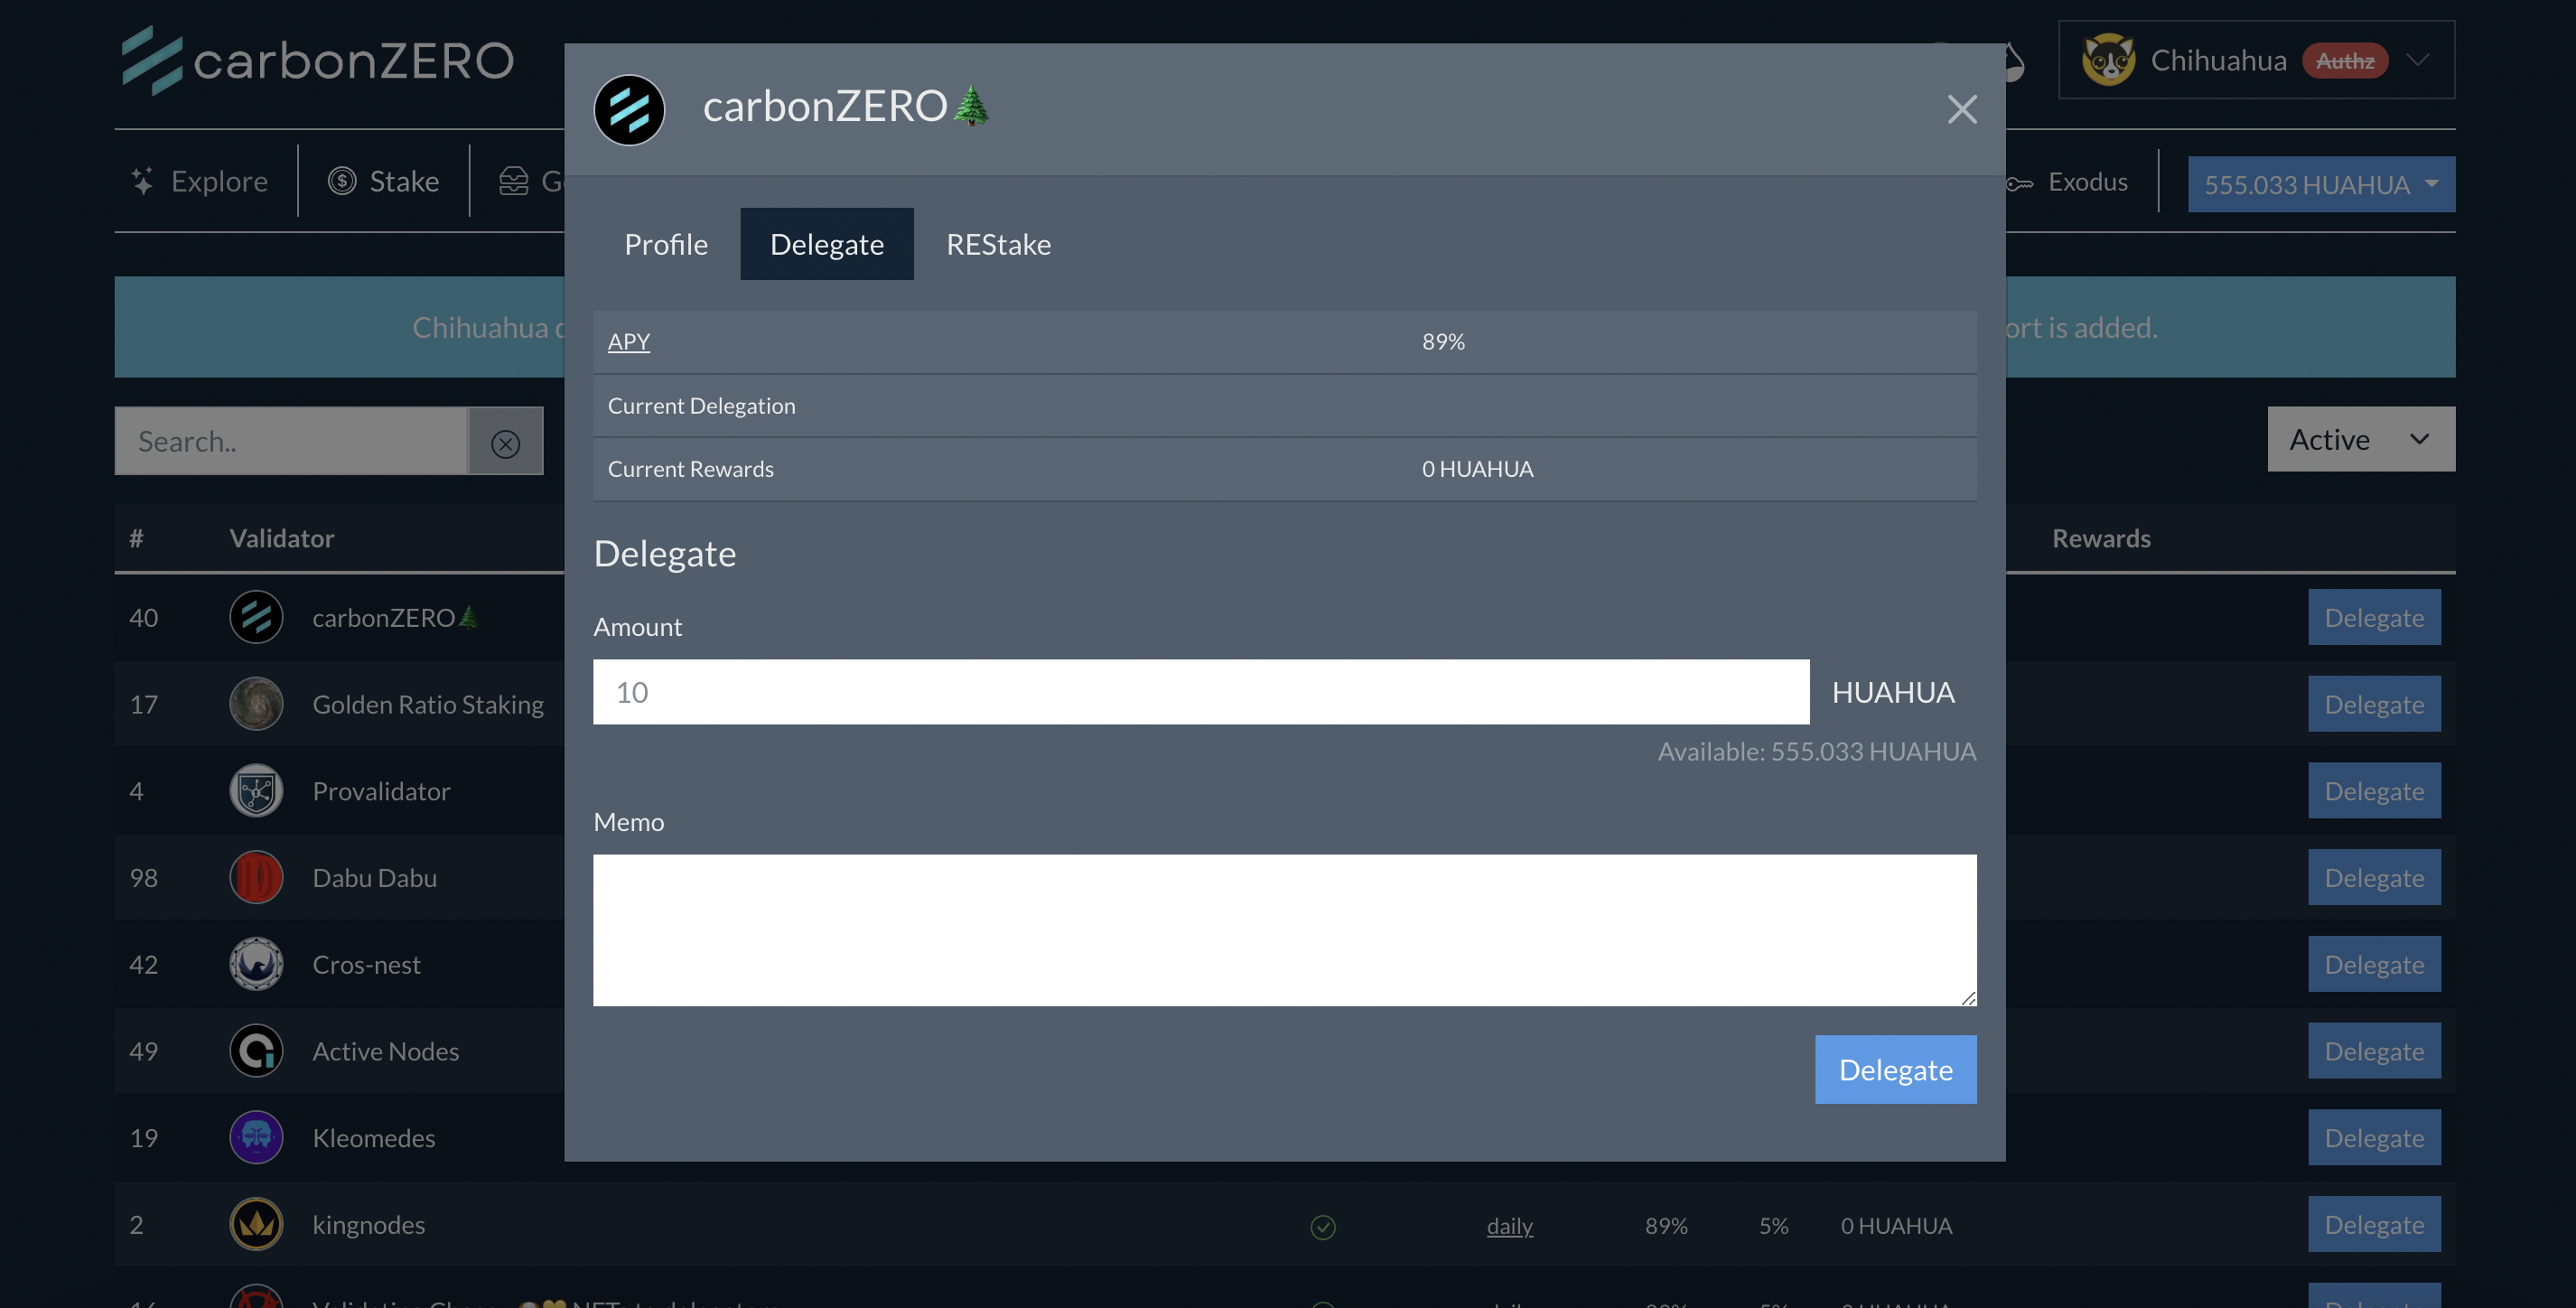Viewport: 2576px width, 1308px height.
Task: Open the Exodus wallet item
Action: (x=2066, y=182)
